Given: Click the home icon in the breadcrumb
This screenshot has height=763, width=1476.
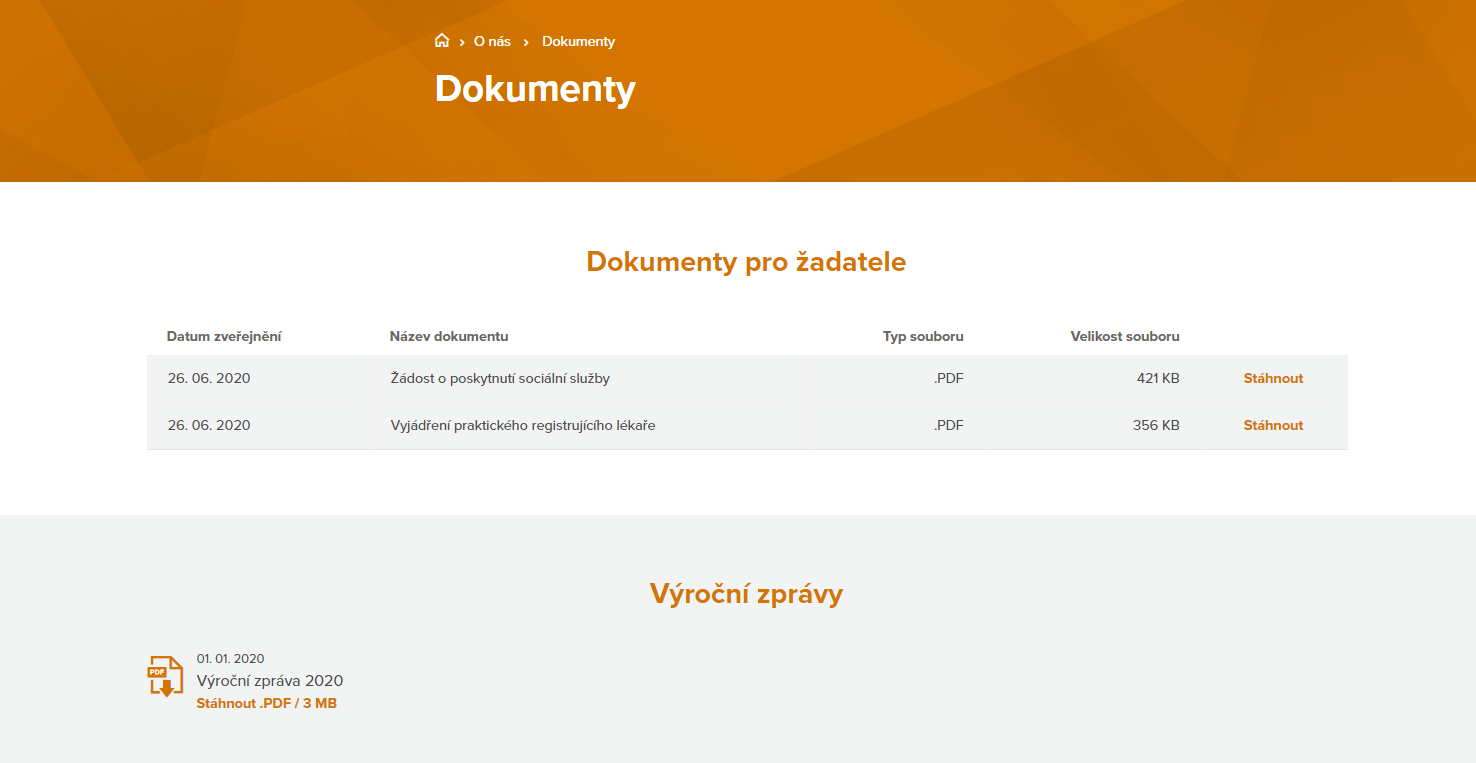Looking at the screenshot, I should [x=442, y=40].
